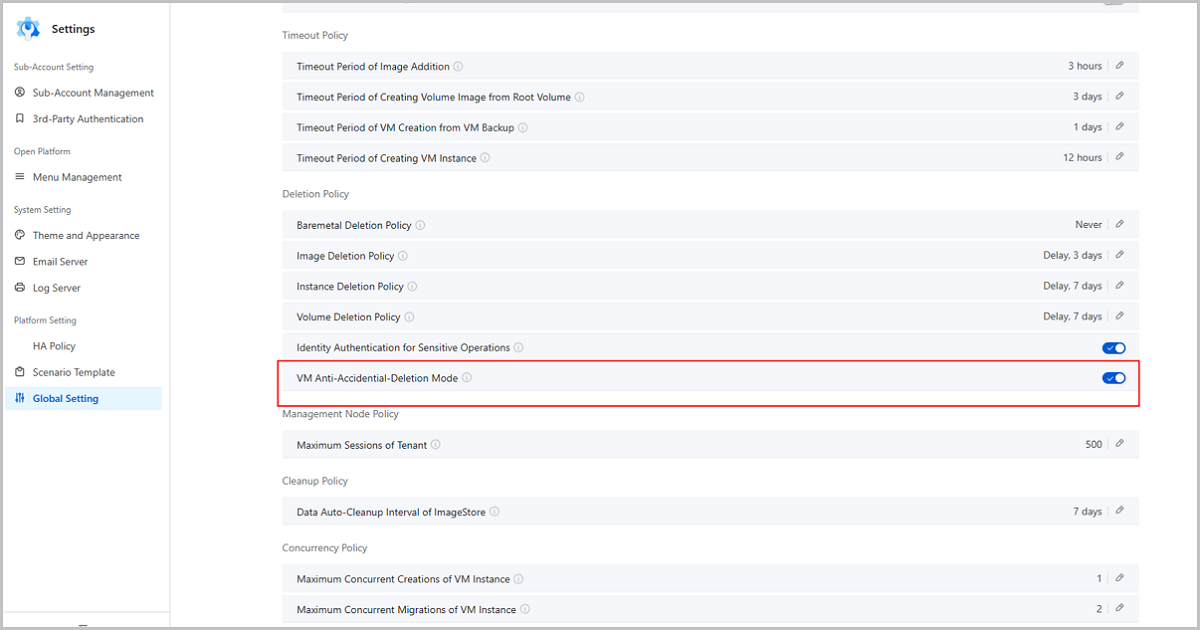
Task: Click the Settings logo icon
Action: 28,29
